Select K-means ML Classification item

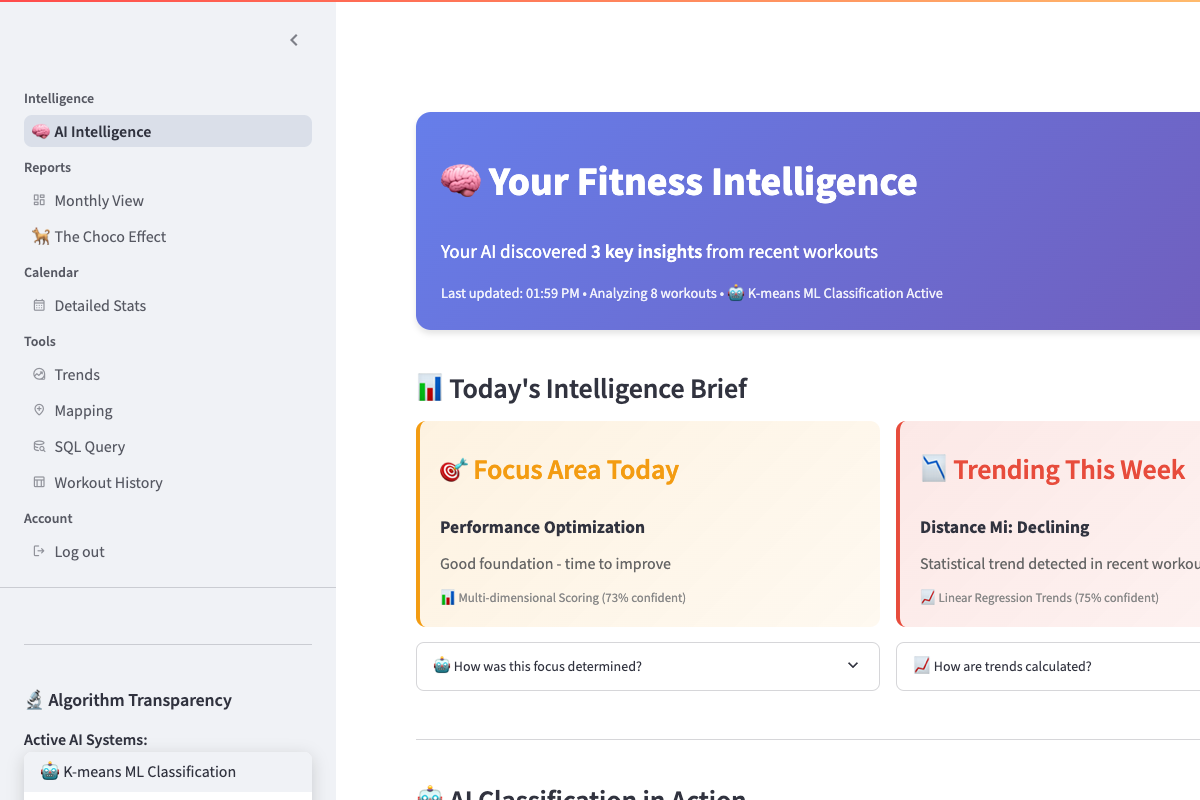[150, 772]
